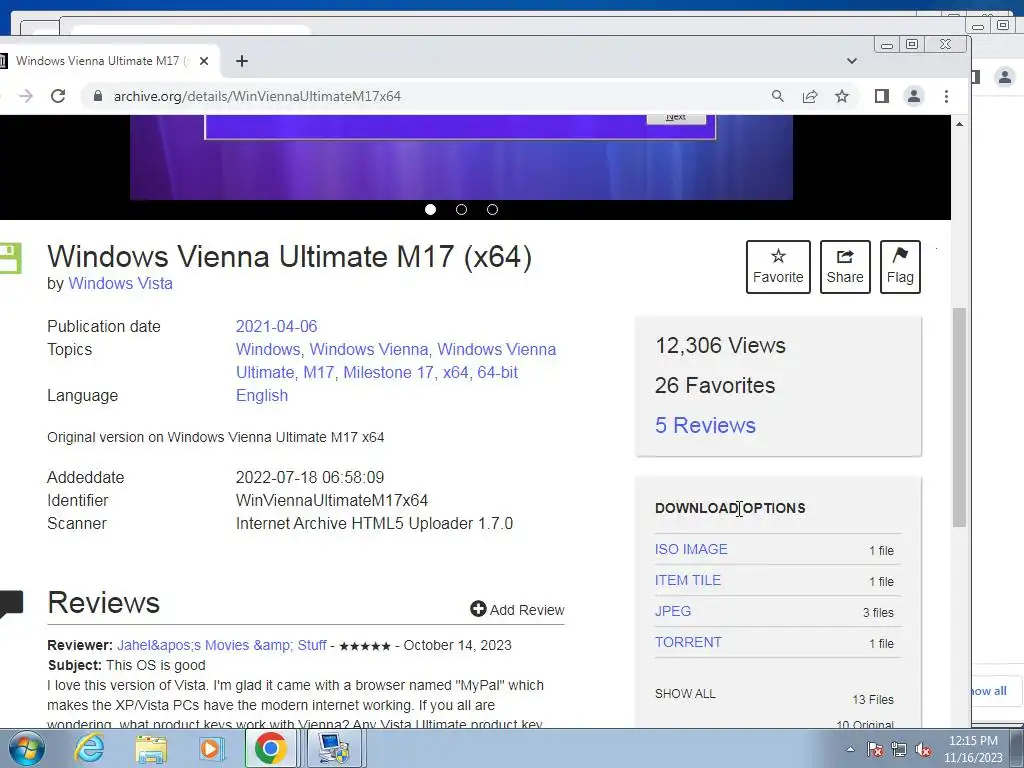The width and height of the screenshot is (1024, 768).
Task: Download via TORRENT link
Action: (x=688, y=642)
